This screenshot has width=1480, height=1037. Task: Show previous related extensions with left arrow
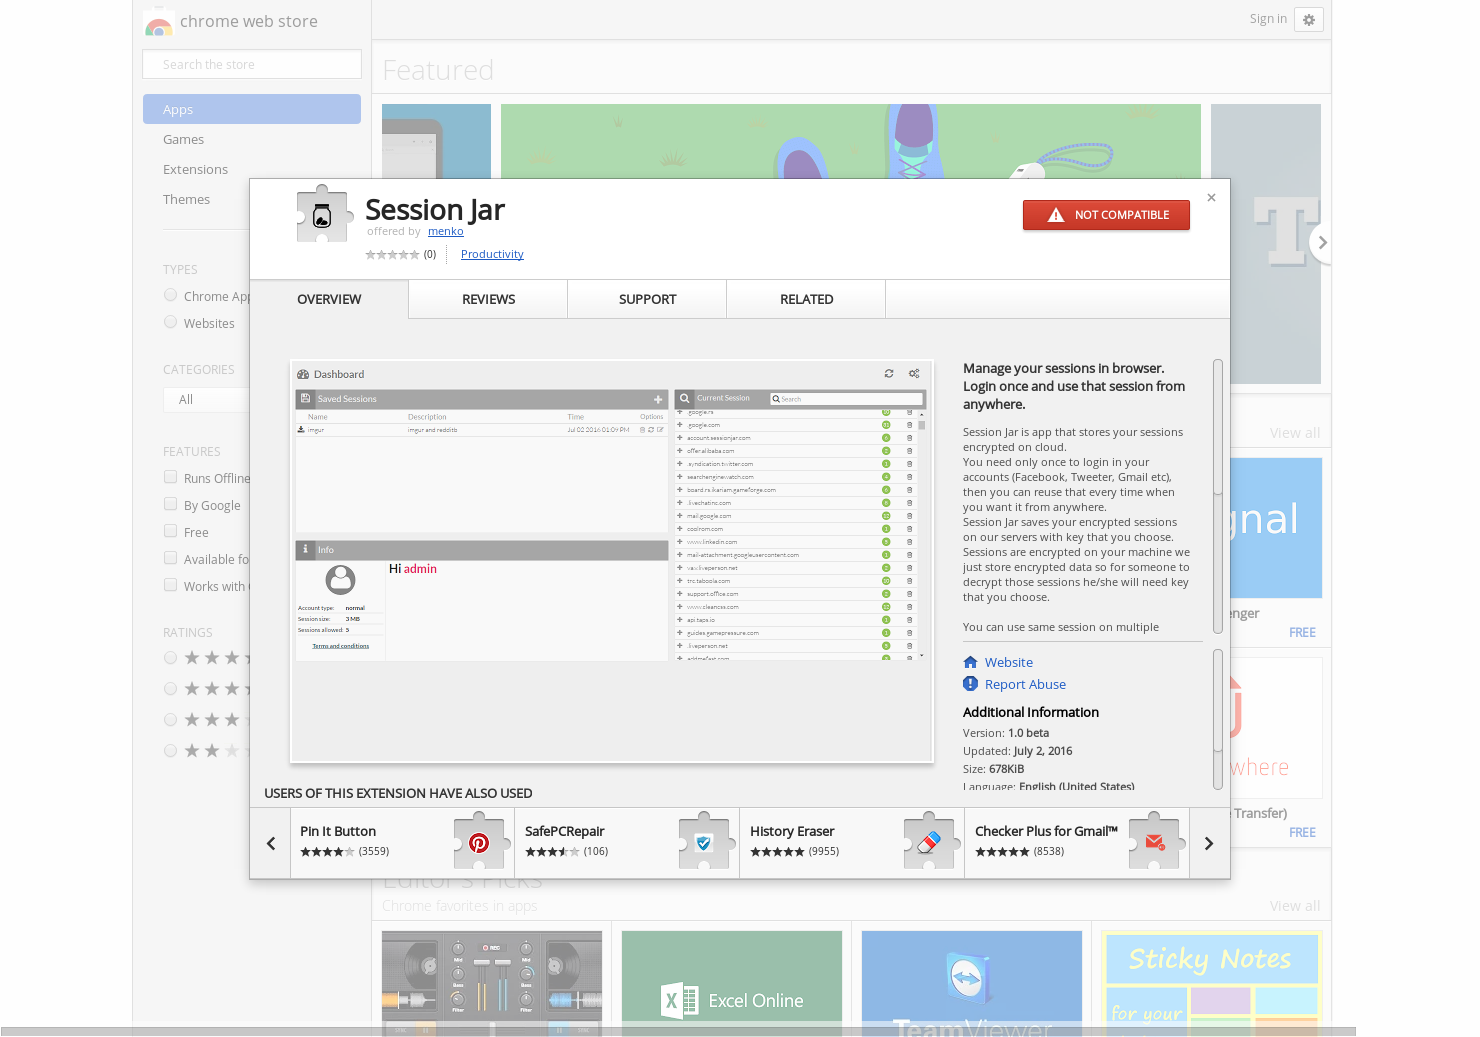270,843
